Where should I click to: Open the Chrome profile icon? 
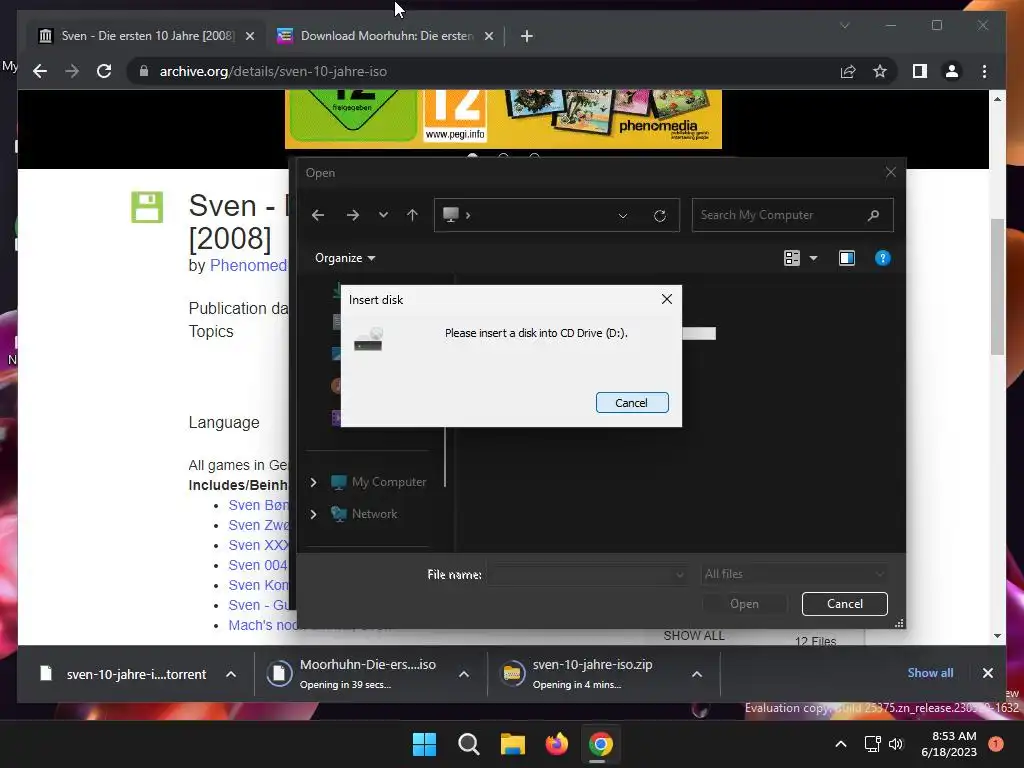pos(952,71)
